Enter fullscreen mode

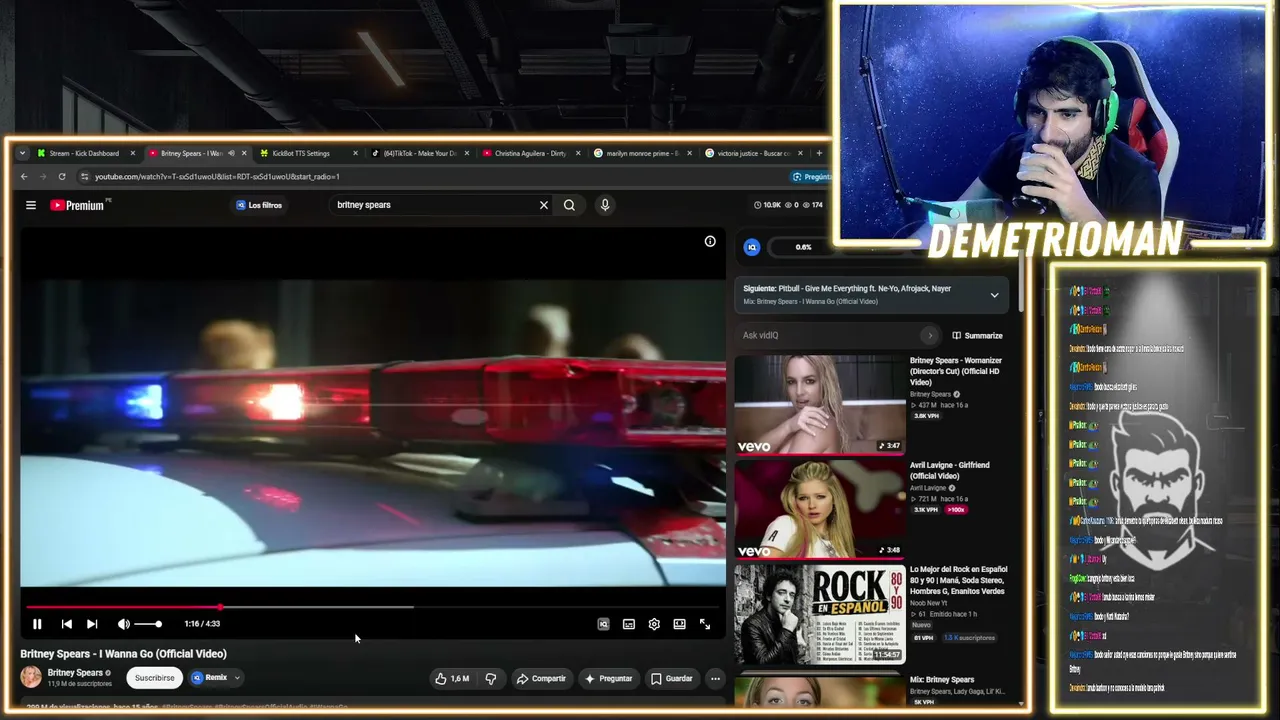pos(705,624)
